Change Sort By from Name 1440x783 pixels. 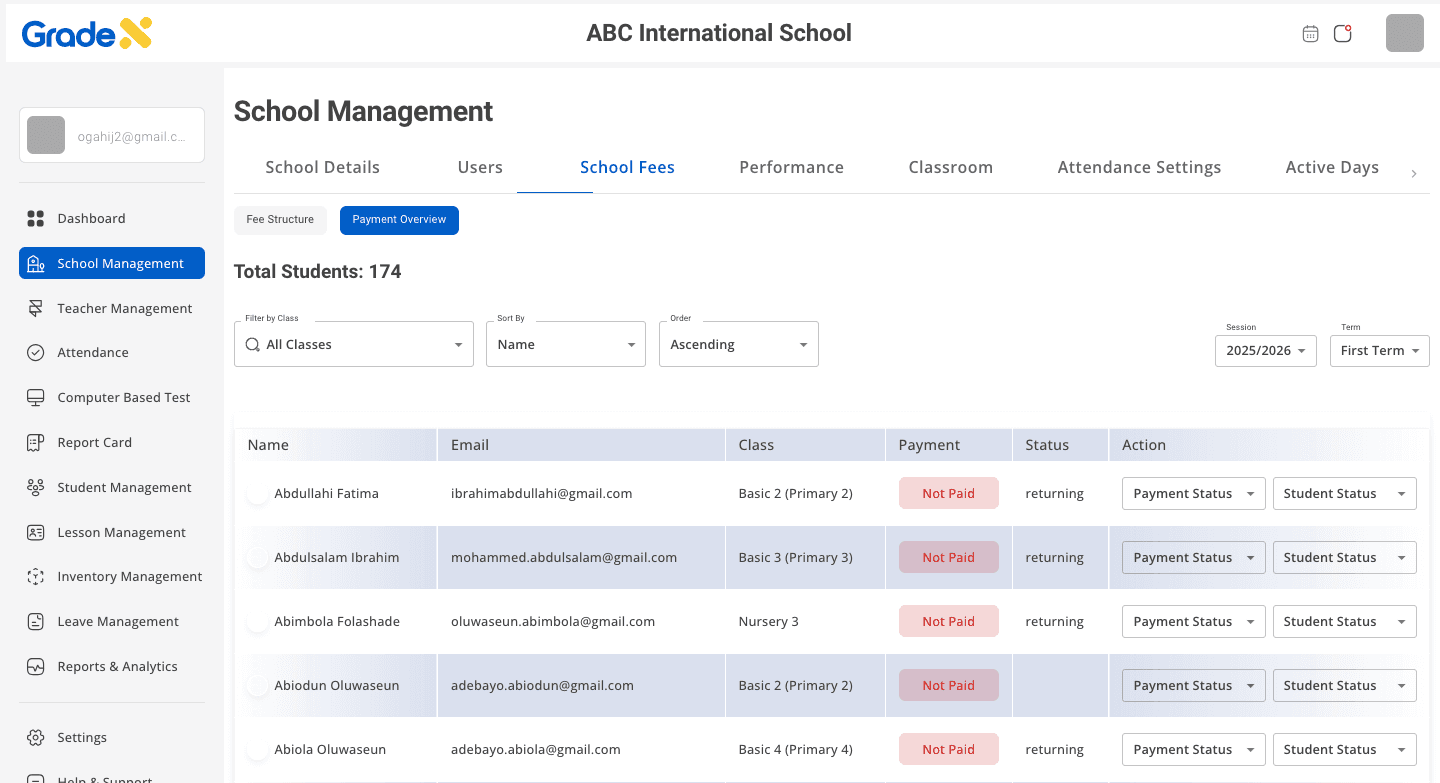(x=565, y=344)
